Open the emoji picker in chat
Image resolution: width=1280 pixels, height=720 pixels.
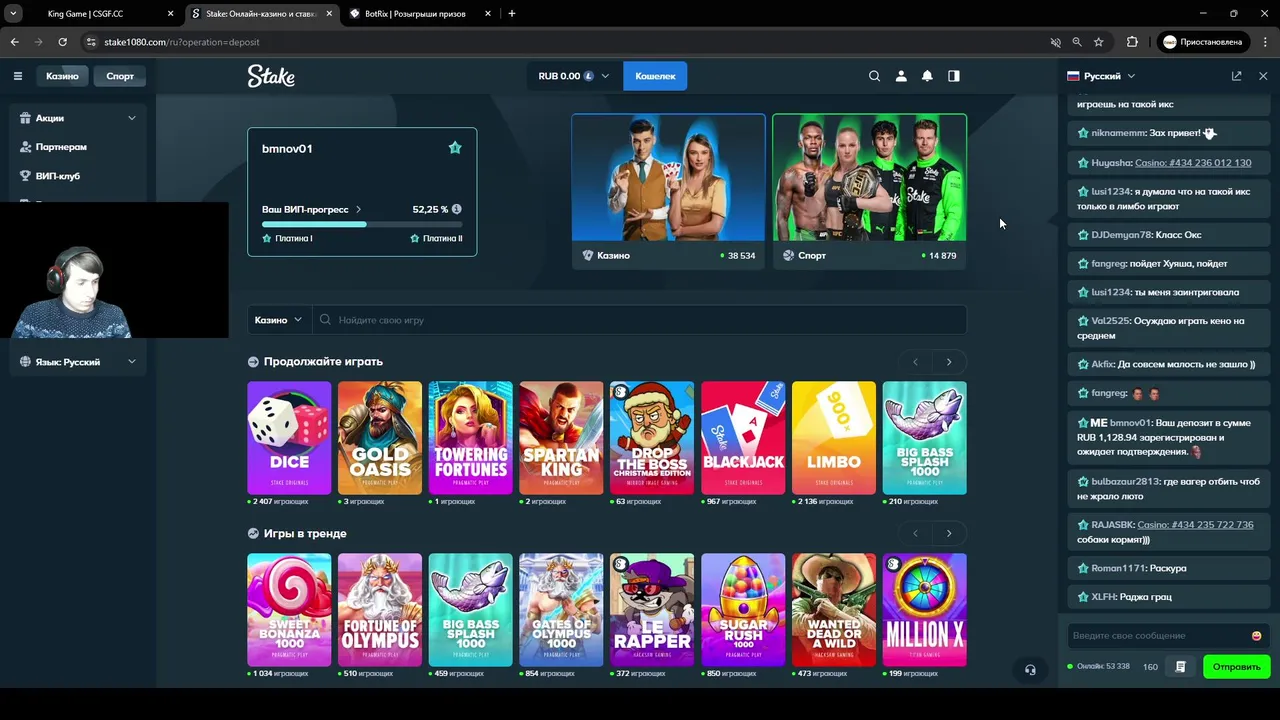click(x=1257, y=636)
